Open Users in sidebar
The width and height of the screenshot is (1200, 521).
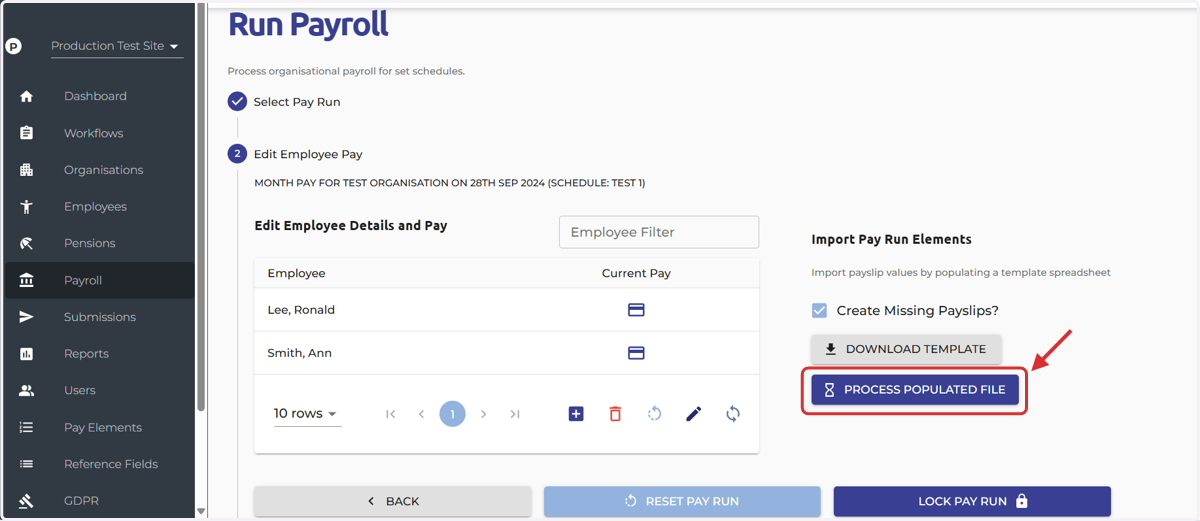pyautogui.click(x=80, y=391)
